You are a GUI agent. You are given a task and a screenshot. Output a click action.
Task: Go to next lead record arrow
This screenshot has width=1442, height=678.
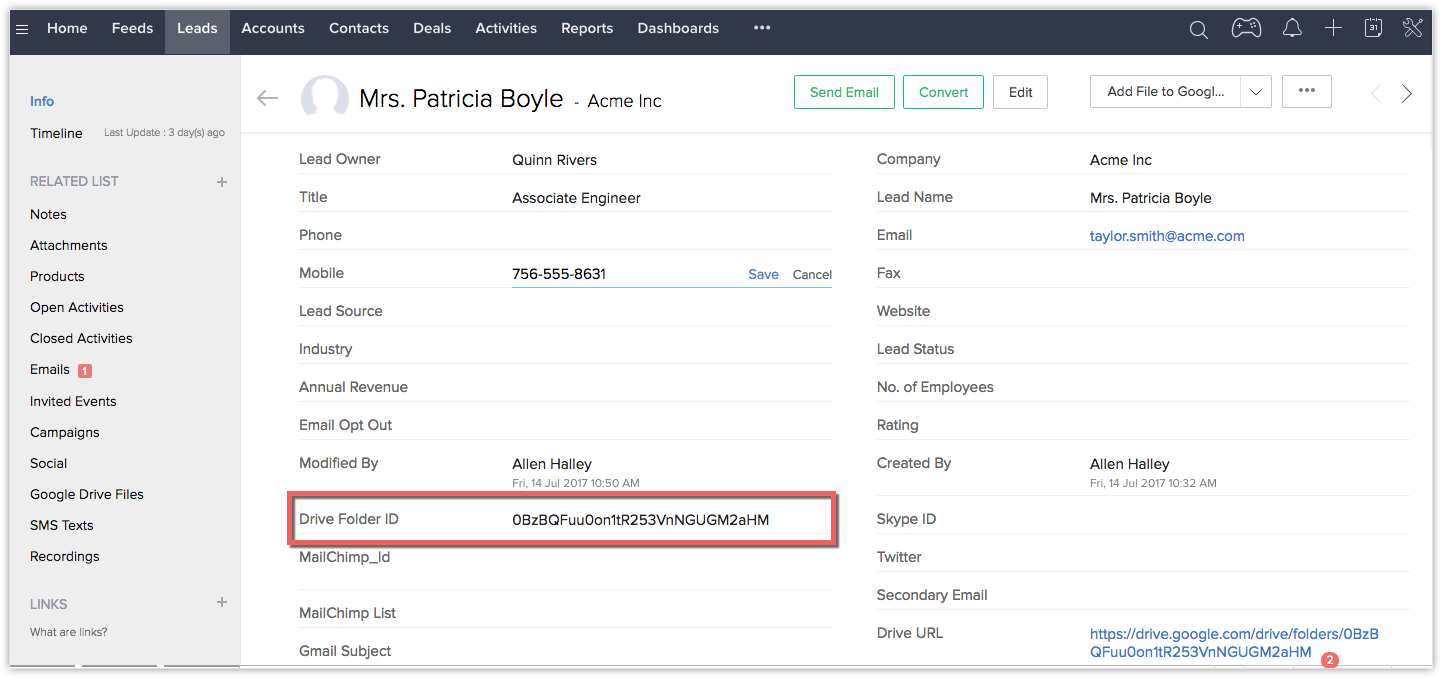tap(1406, 93)
